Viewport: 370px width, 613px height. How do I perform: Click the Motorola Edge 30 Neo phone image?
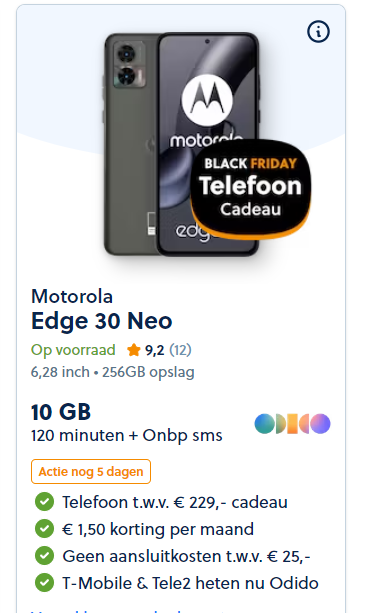click(x=181, y=144)
